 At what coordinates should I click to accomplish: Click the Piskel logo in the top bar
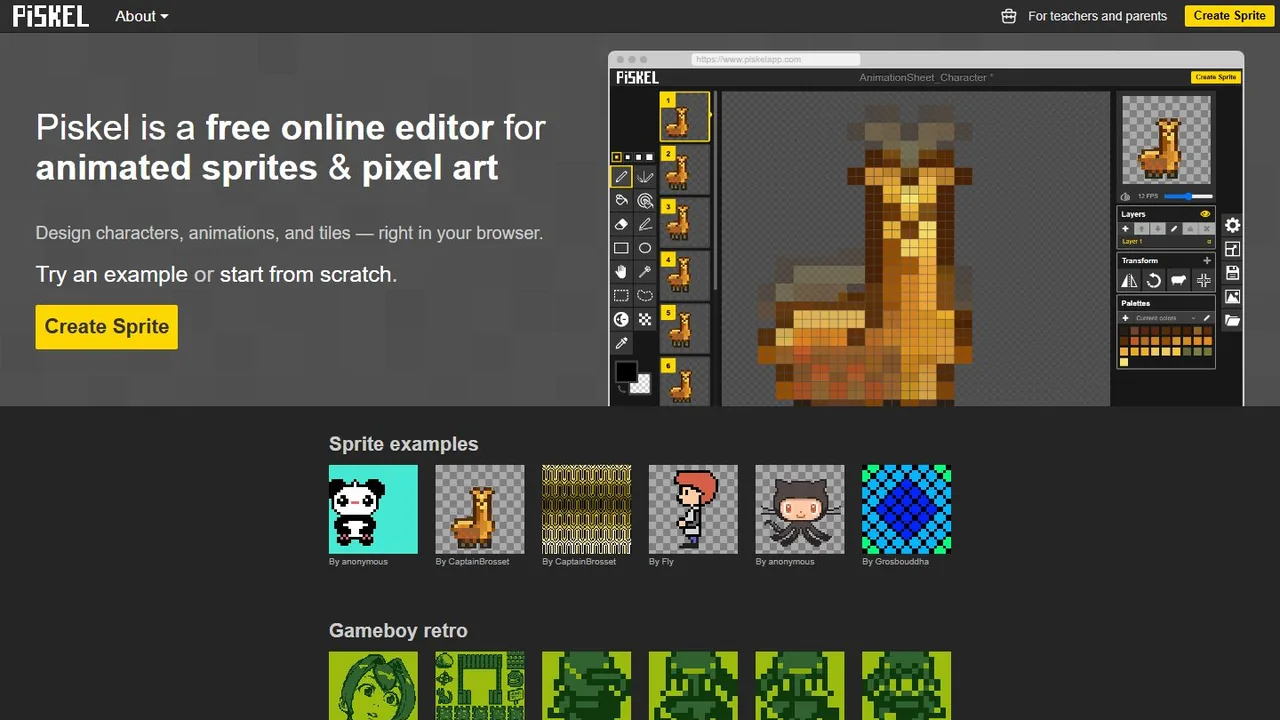51,16
